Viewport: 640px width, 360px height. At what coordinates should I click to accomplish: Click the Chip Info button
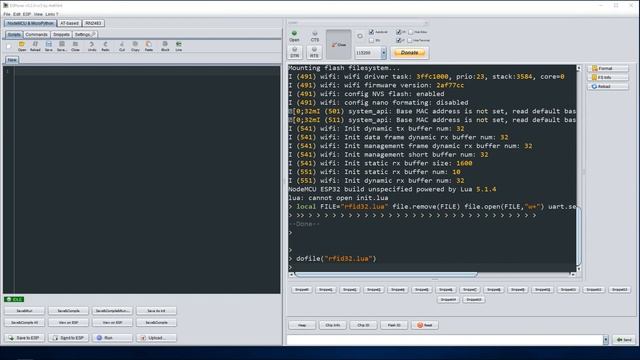(333, 325)
